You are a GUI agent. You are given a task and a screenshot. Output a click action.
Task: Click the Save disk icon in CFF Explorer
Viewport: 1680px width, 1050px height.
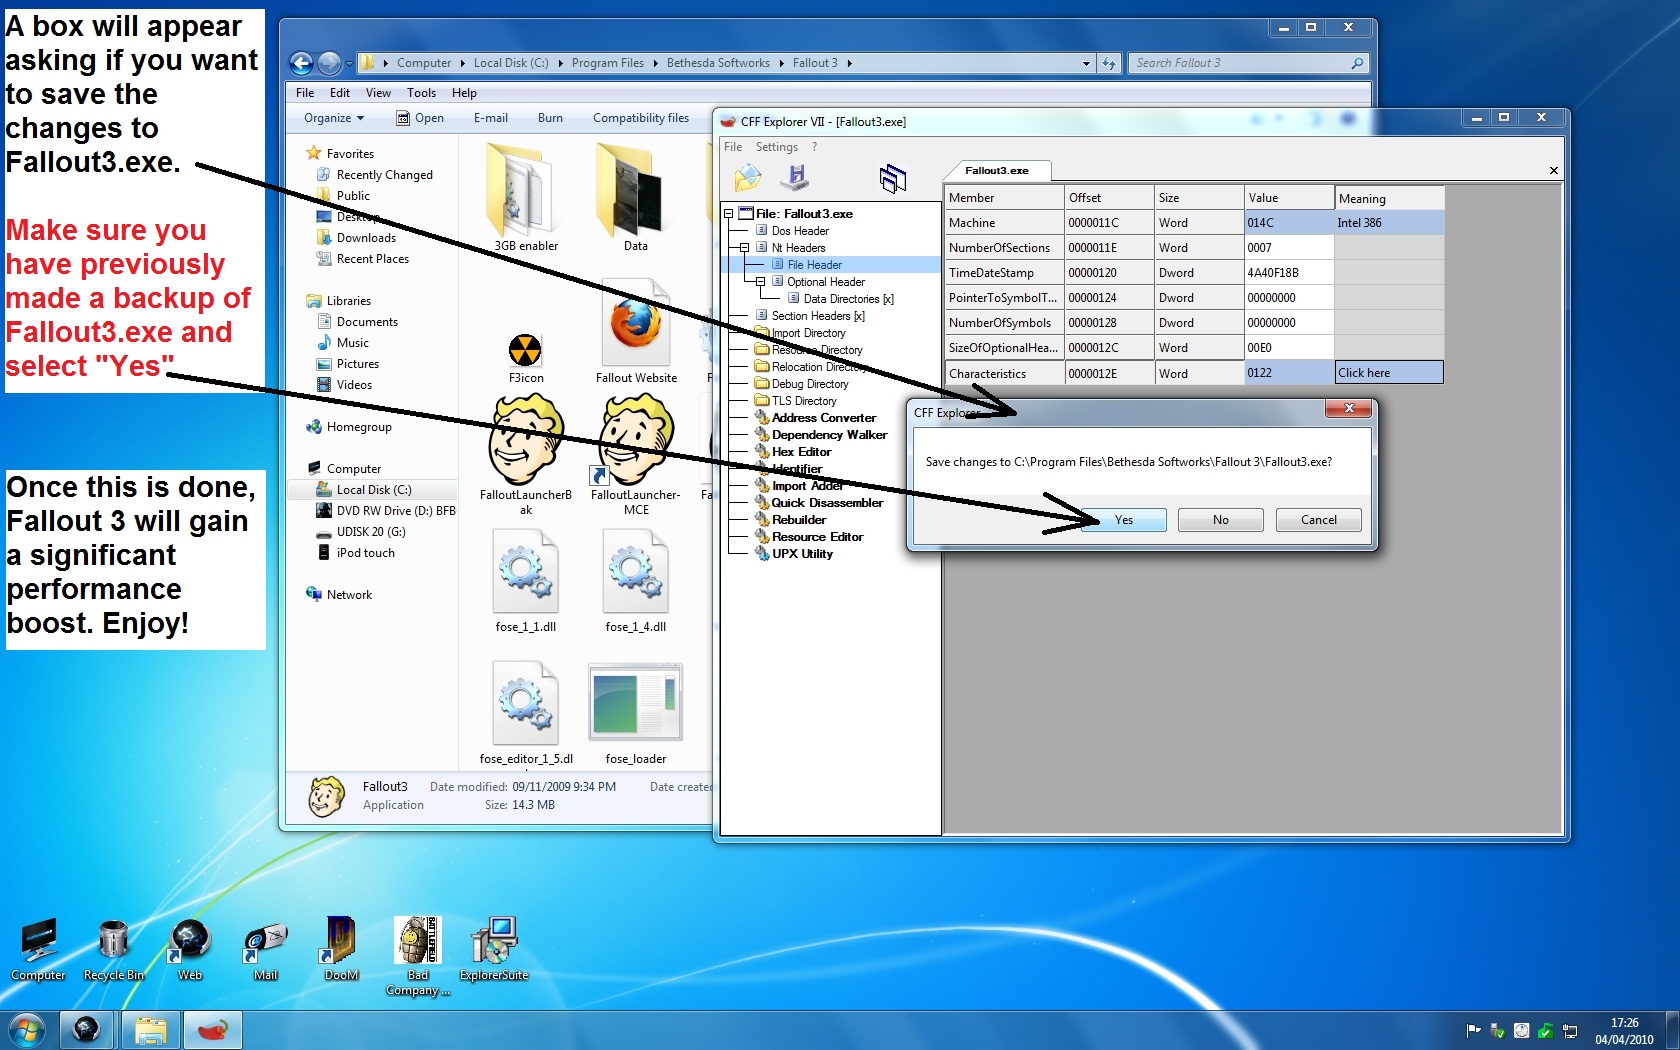tap(796, 178)
